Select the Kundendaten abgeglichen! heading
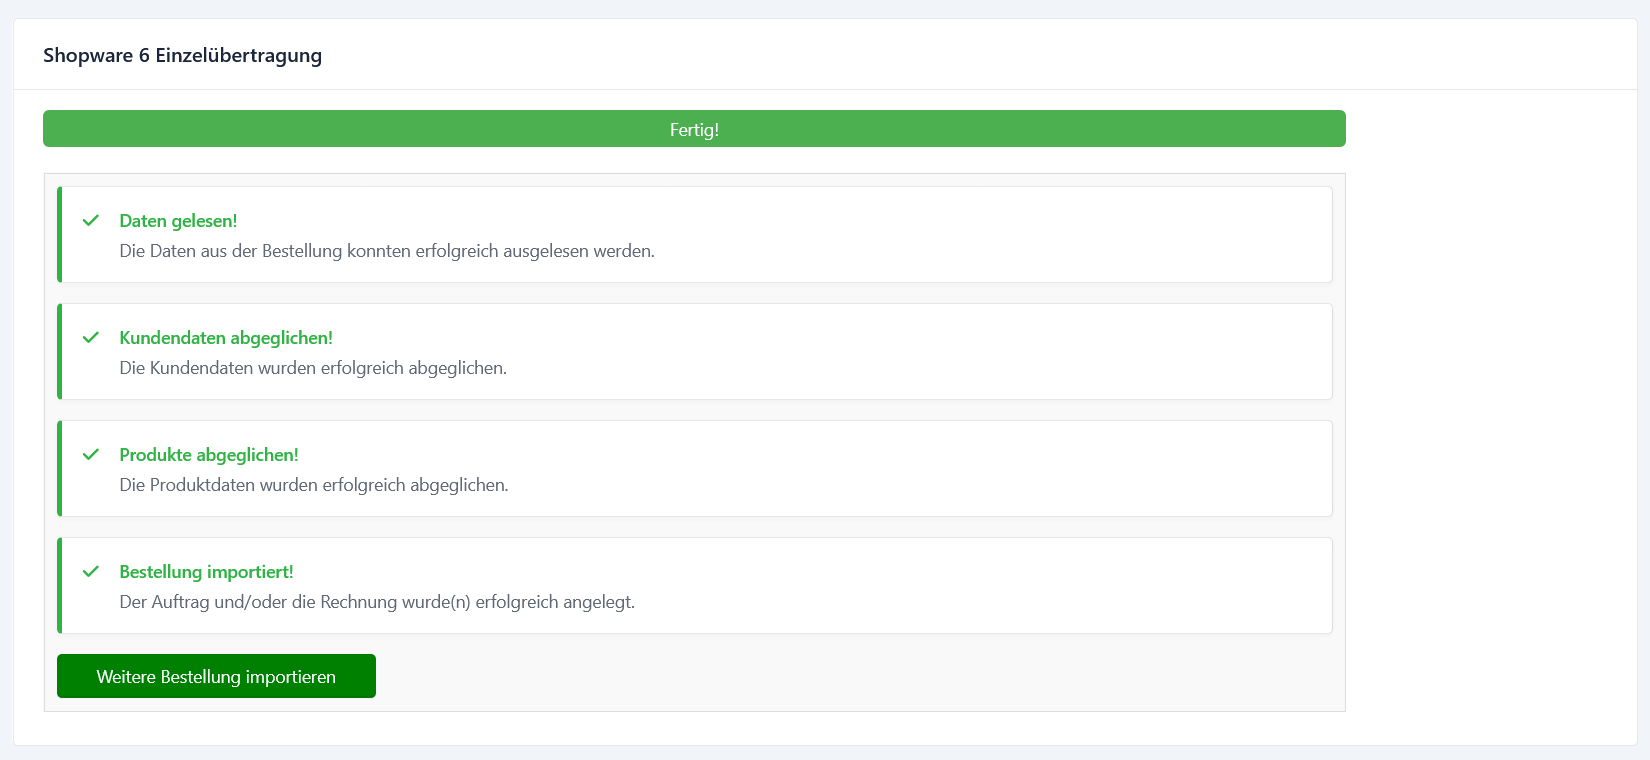Screen dimensions: 1650x760 tap(226, 338)
